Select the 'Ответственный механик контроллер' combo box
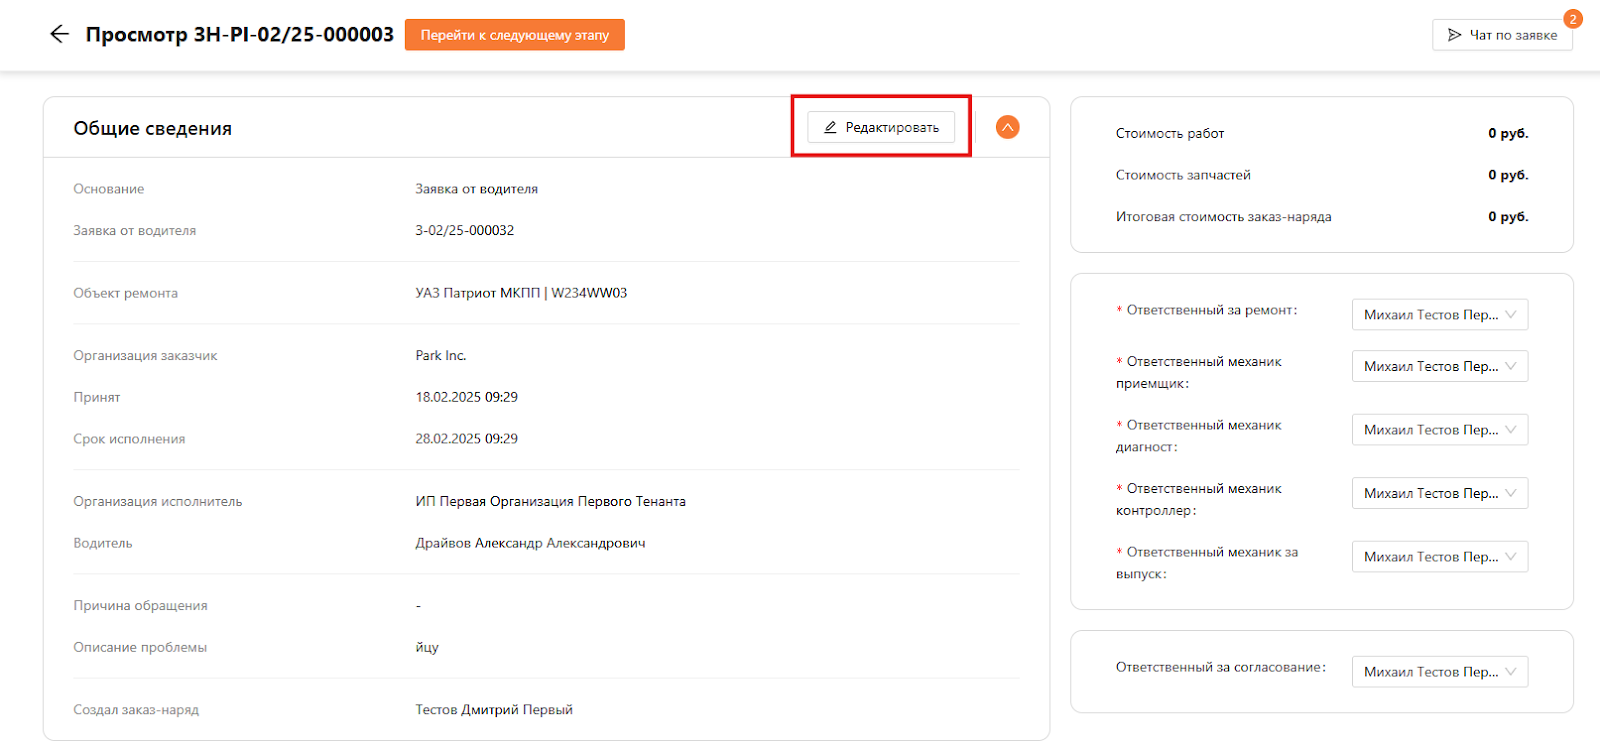This screenshot has width=1600, height=750. click(1439, 493)
